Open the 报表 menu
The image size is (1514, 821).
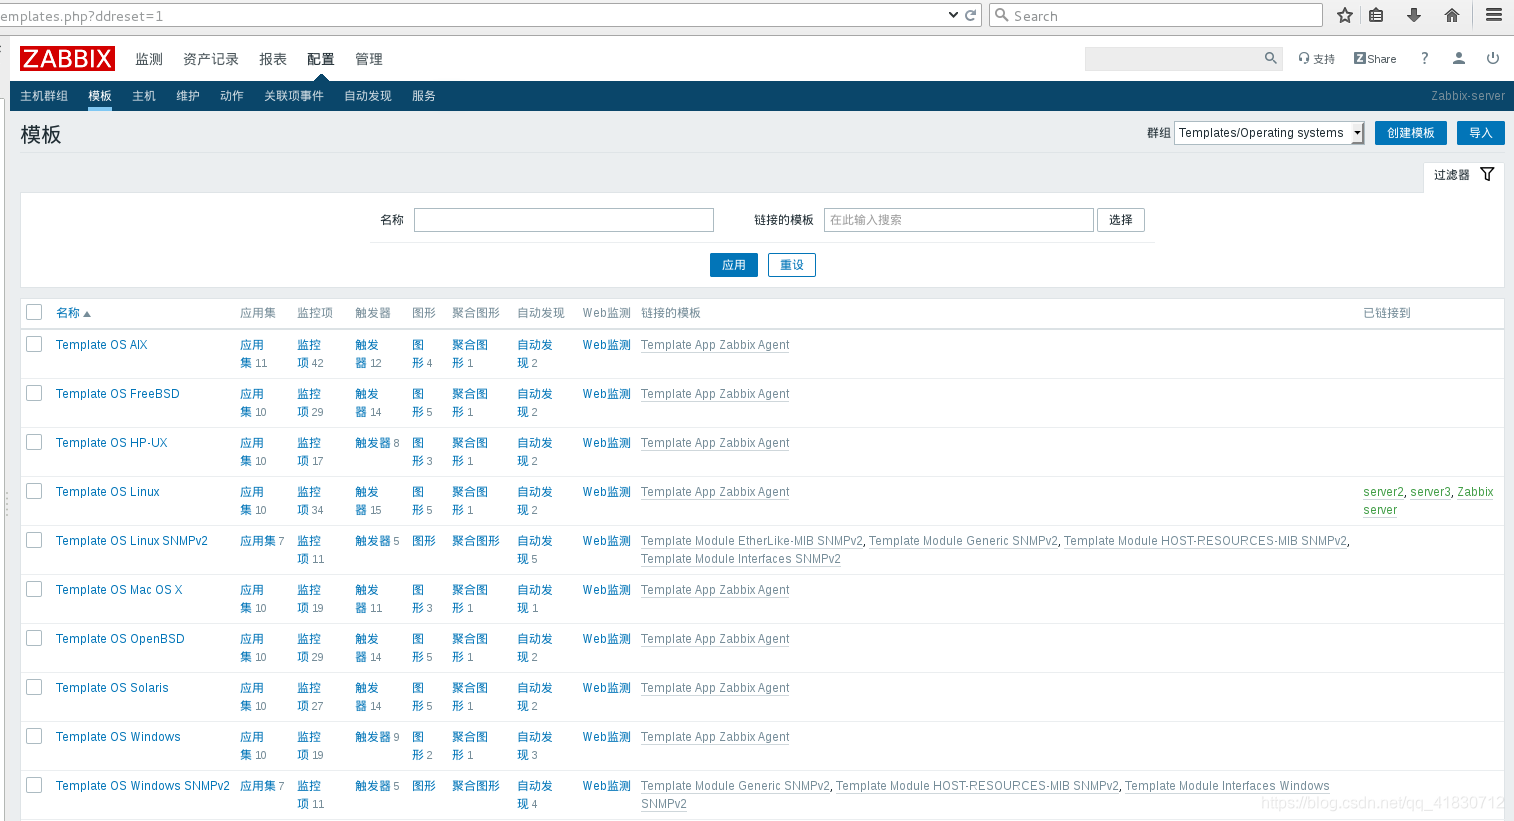pyautogui.click(x=273, y=59)
